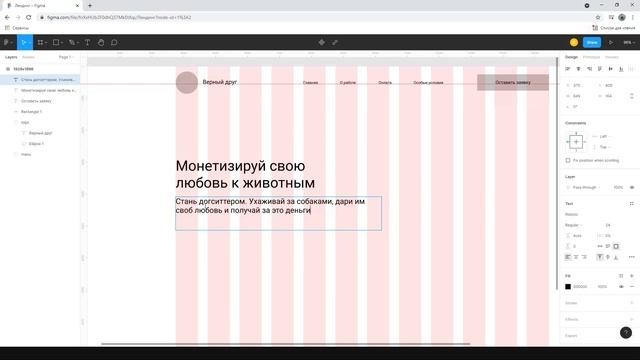The image size is (640, 360).
Task: Open fill style picker icon
Action: pos(621,276)
